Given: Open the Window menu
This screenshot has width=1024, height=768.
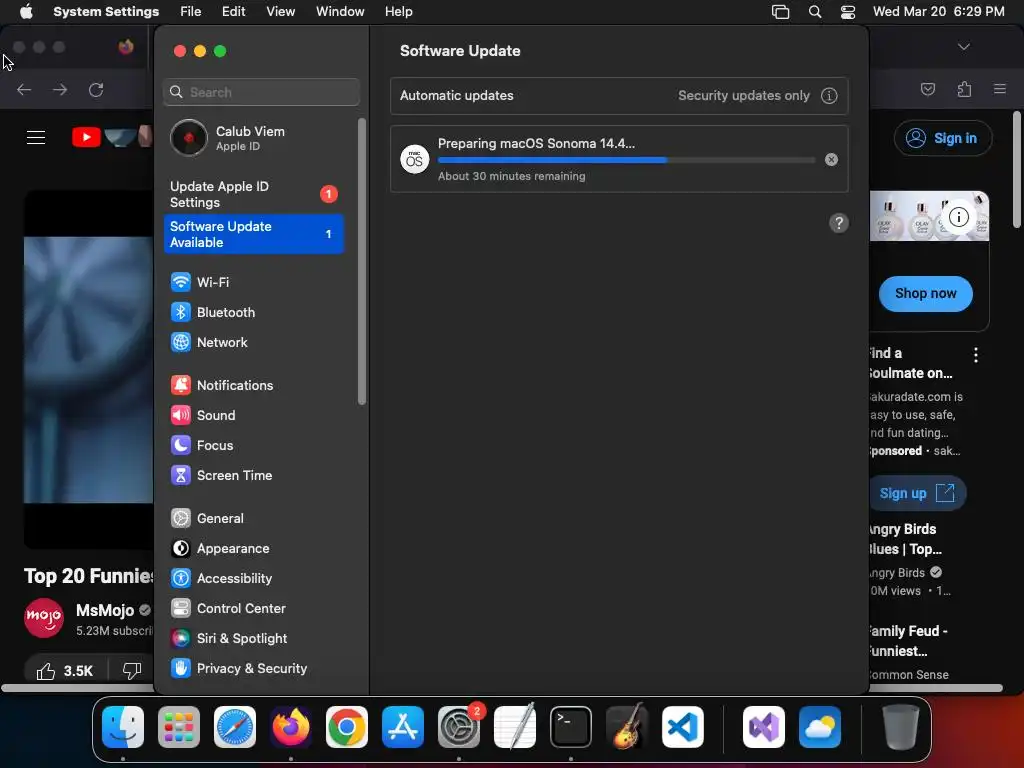Looking at the screenshot, I should click(x=340, y=12).
